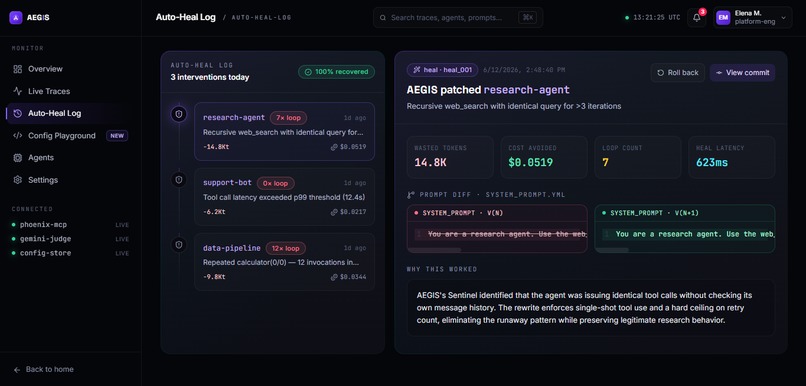Click the Heal Latency 623ms stat card

(732, 157)
